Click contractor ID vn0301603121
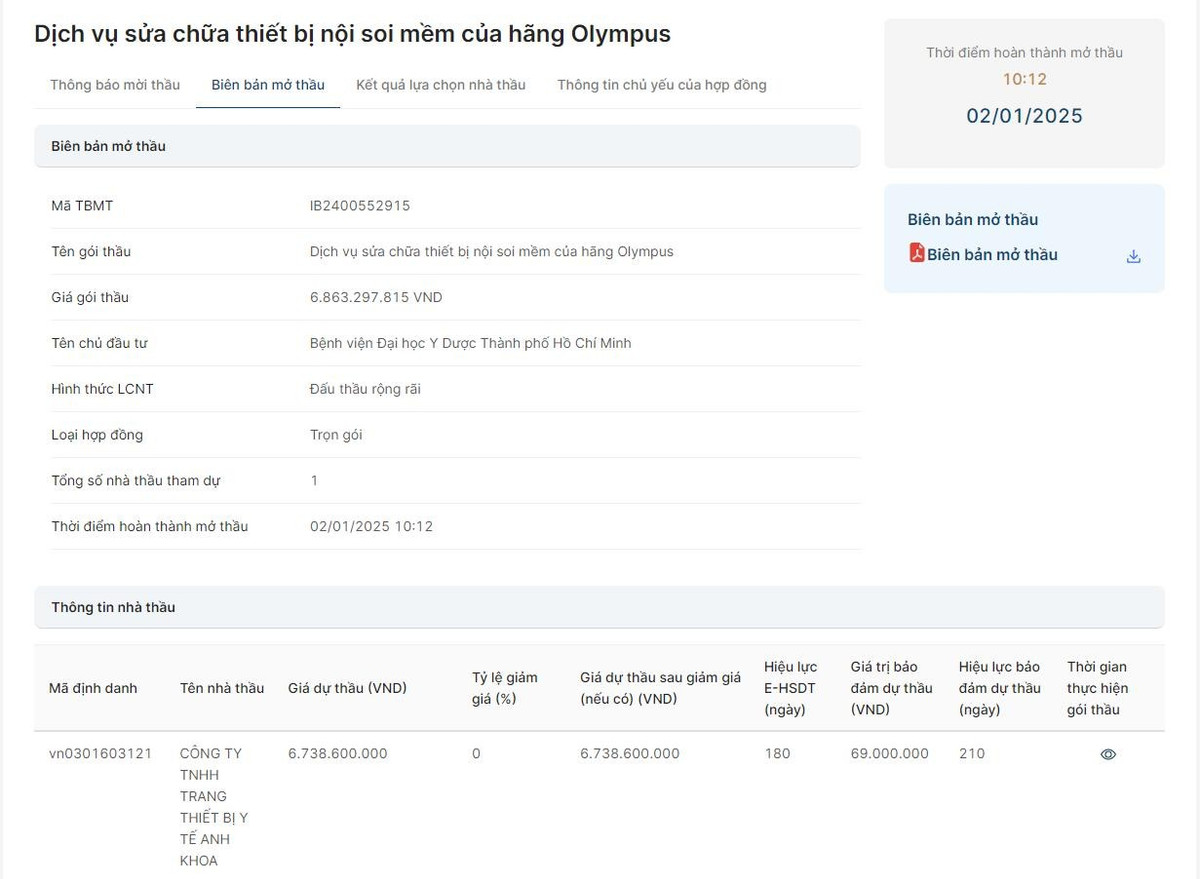The width and height of the screenshot is (1200, 879). pyautogui.click(x=100, y=753)
